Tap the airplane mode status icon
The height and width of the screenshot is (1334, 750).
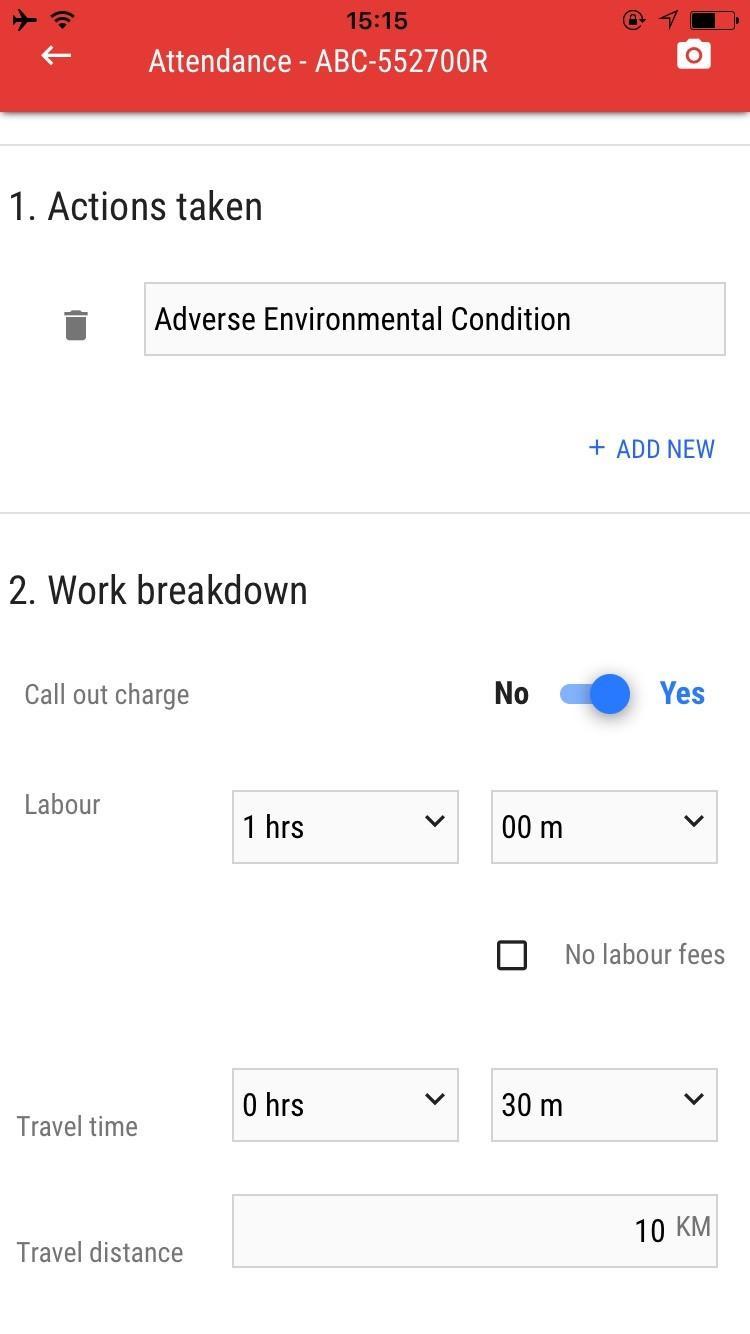tap(24, 20)
